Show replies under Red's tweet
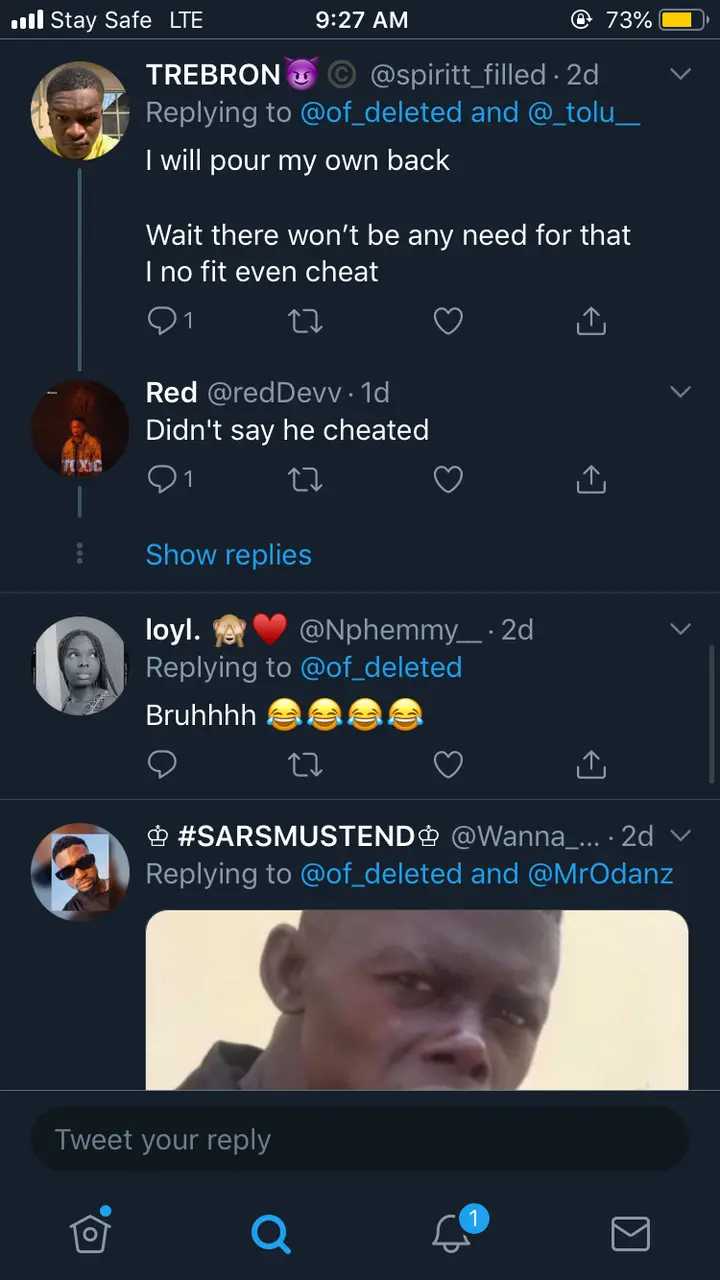Screen dimensions: 720x1280 228,554
